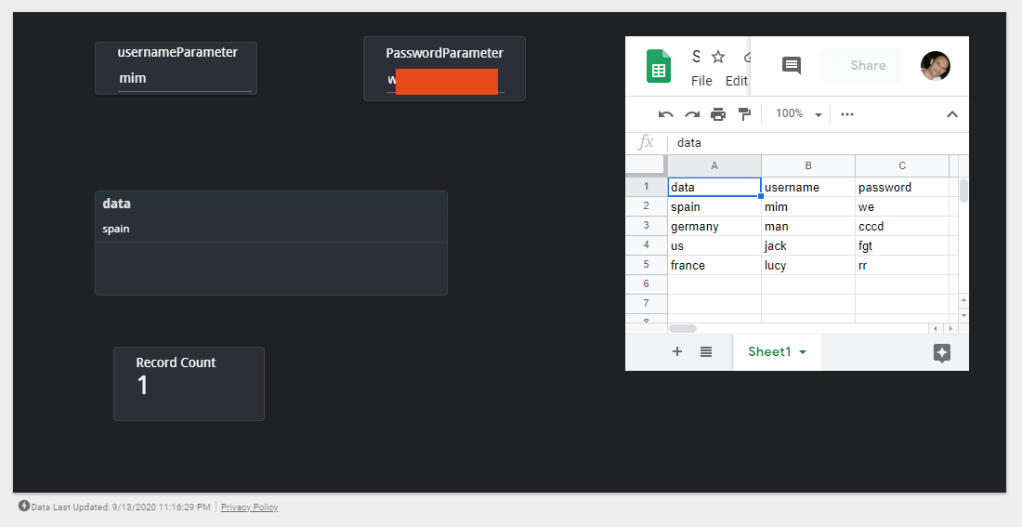This screenshot has height=527, width=1022.
Task: Open the Explore button at bottom right
Action: [x=941, y=353]
